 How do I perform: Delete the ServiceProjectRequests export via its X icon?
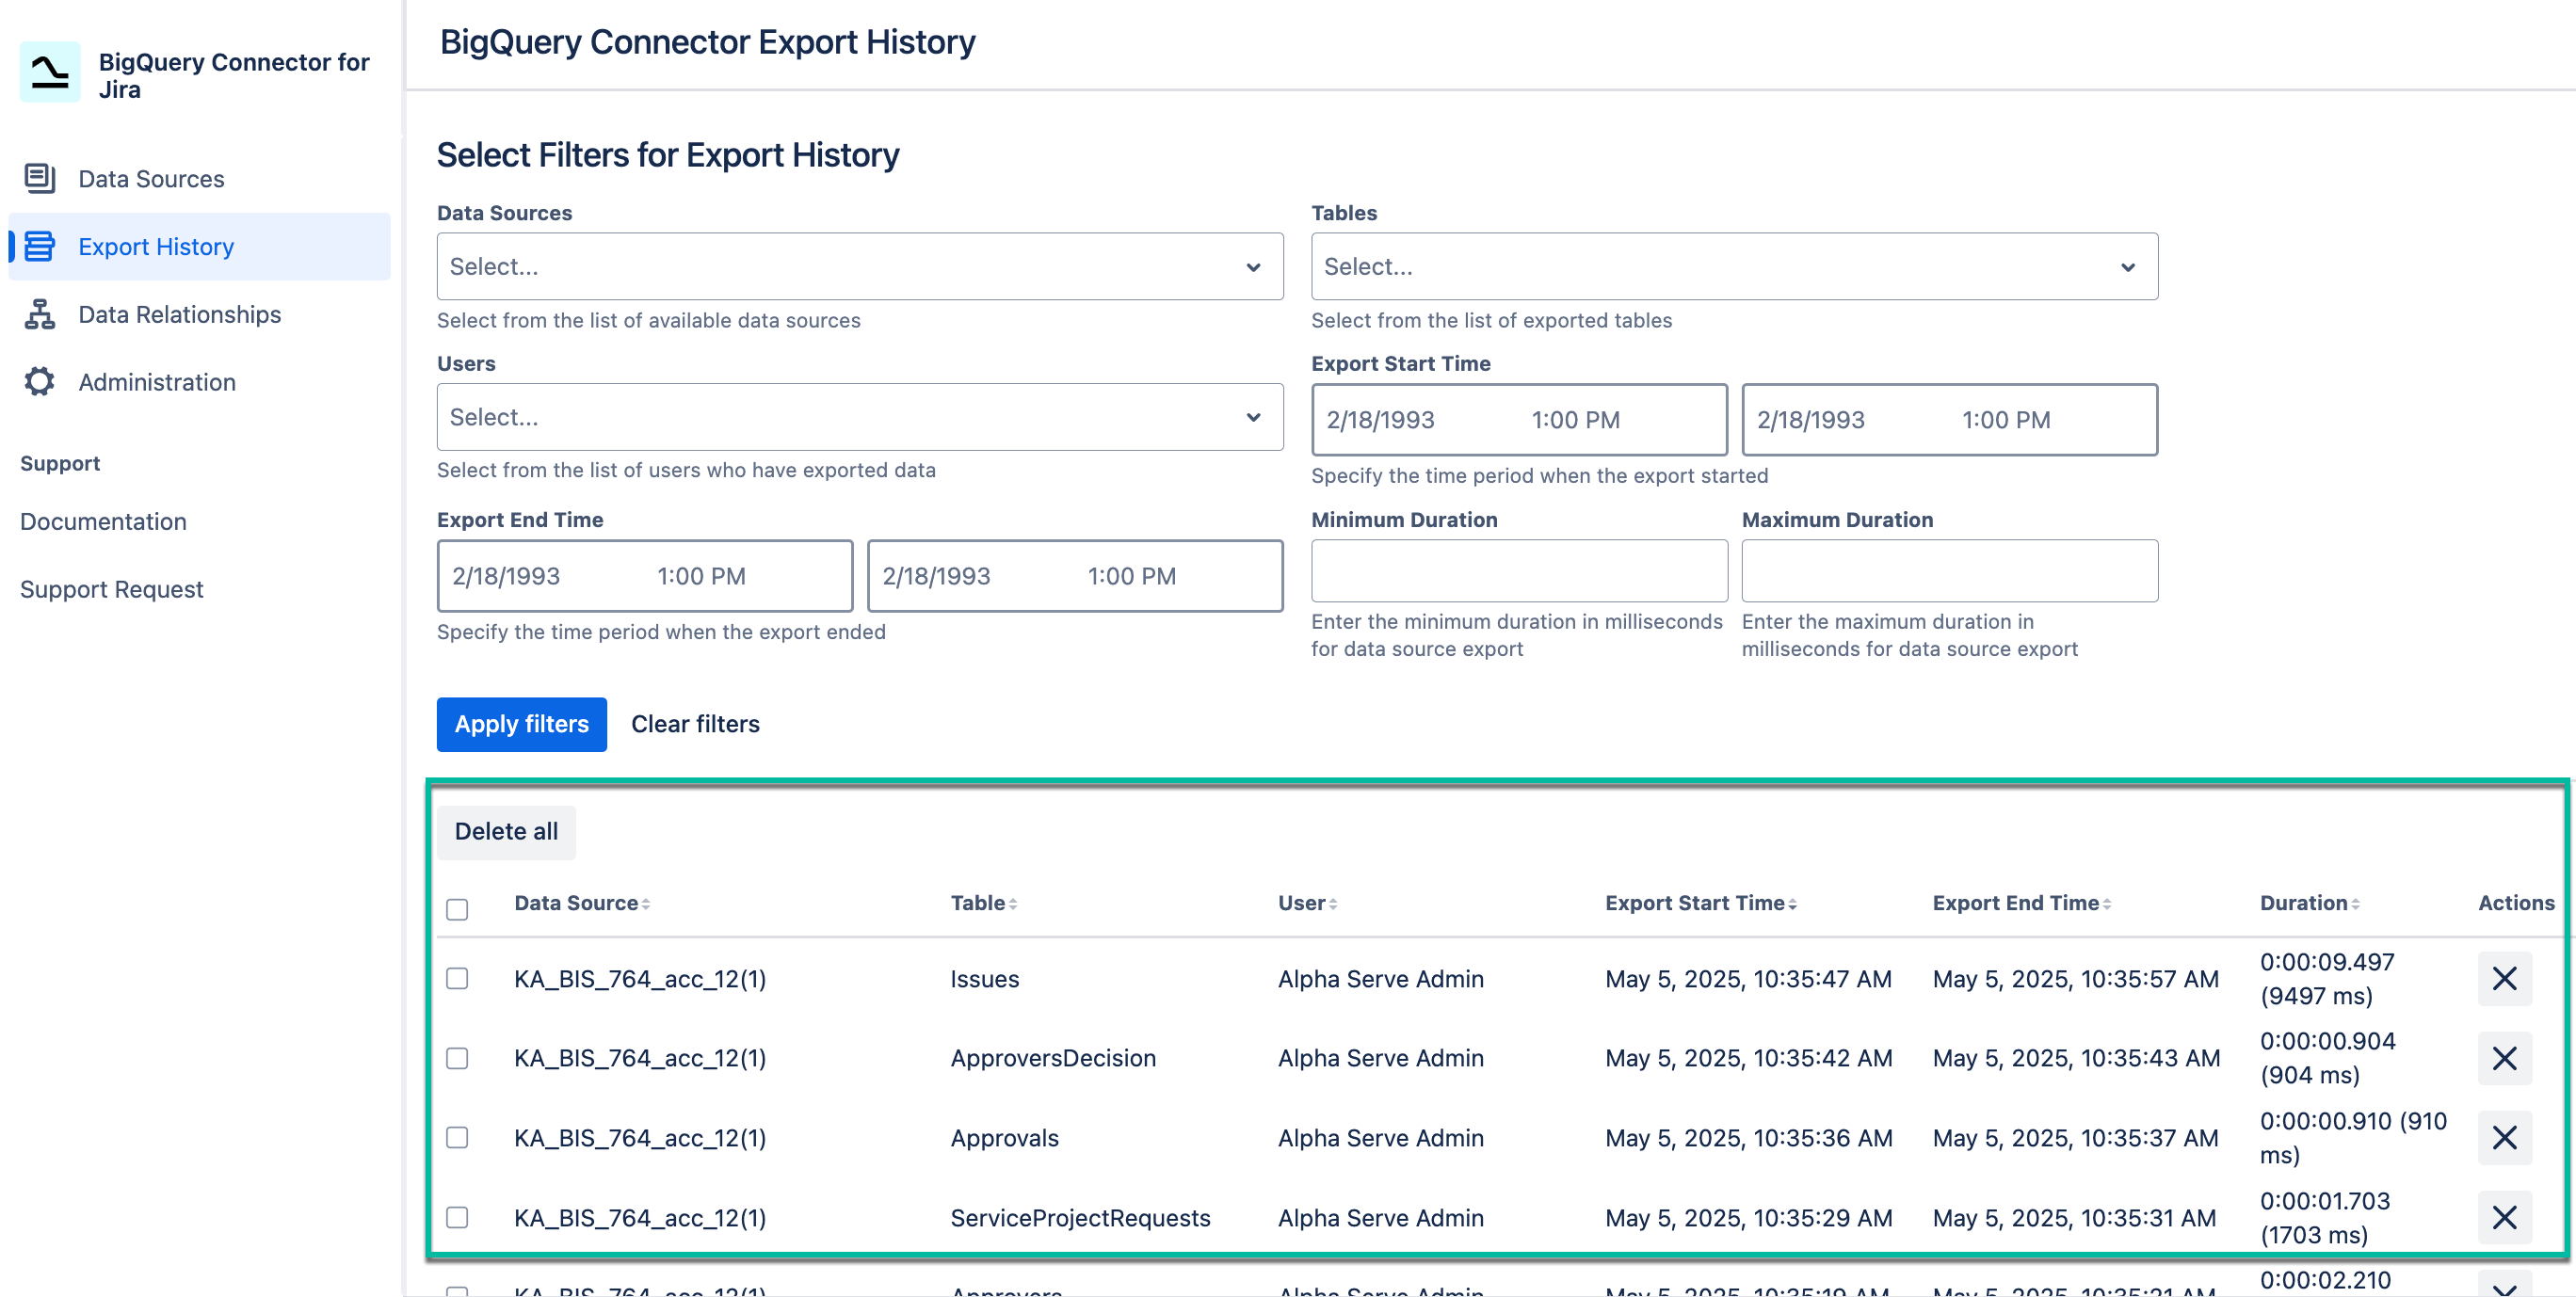click(x=2504, y=1217)
